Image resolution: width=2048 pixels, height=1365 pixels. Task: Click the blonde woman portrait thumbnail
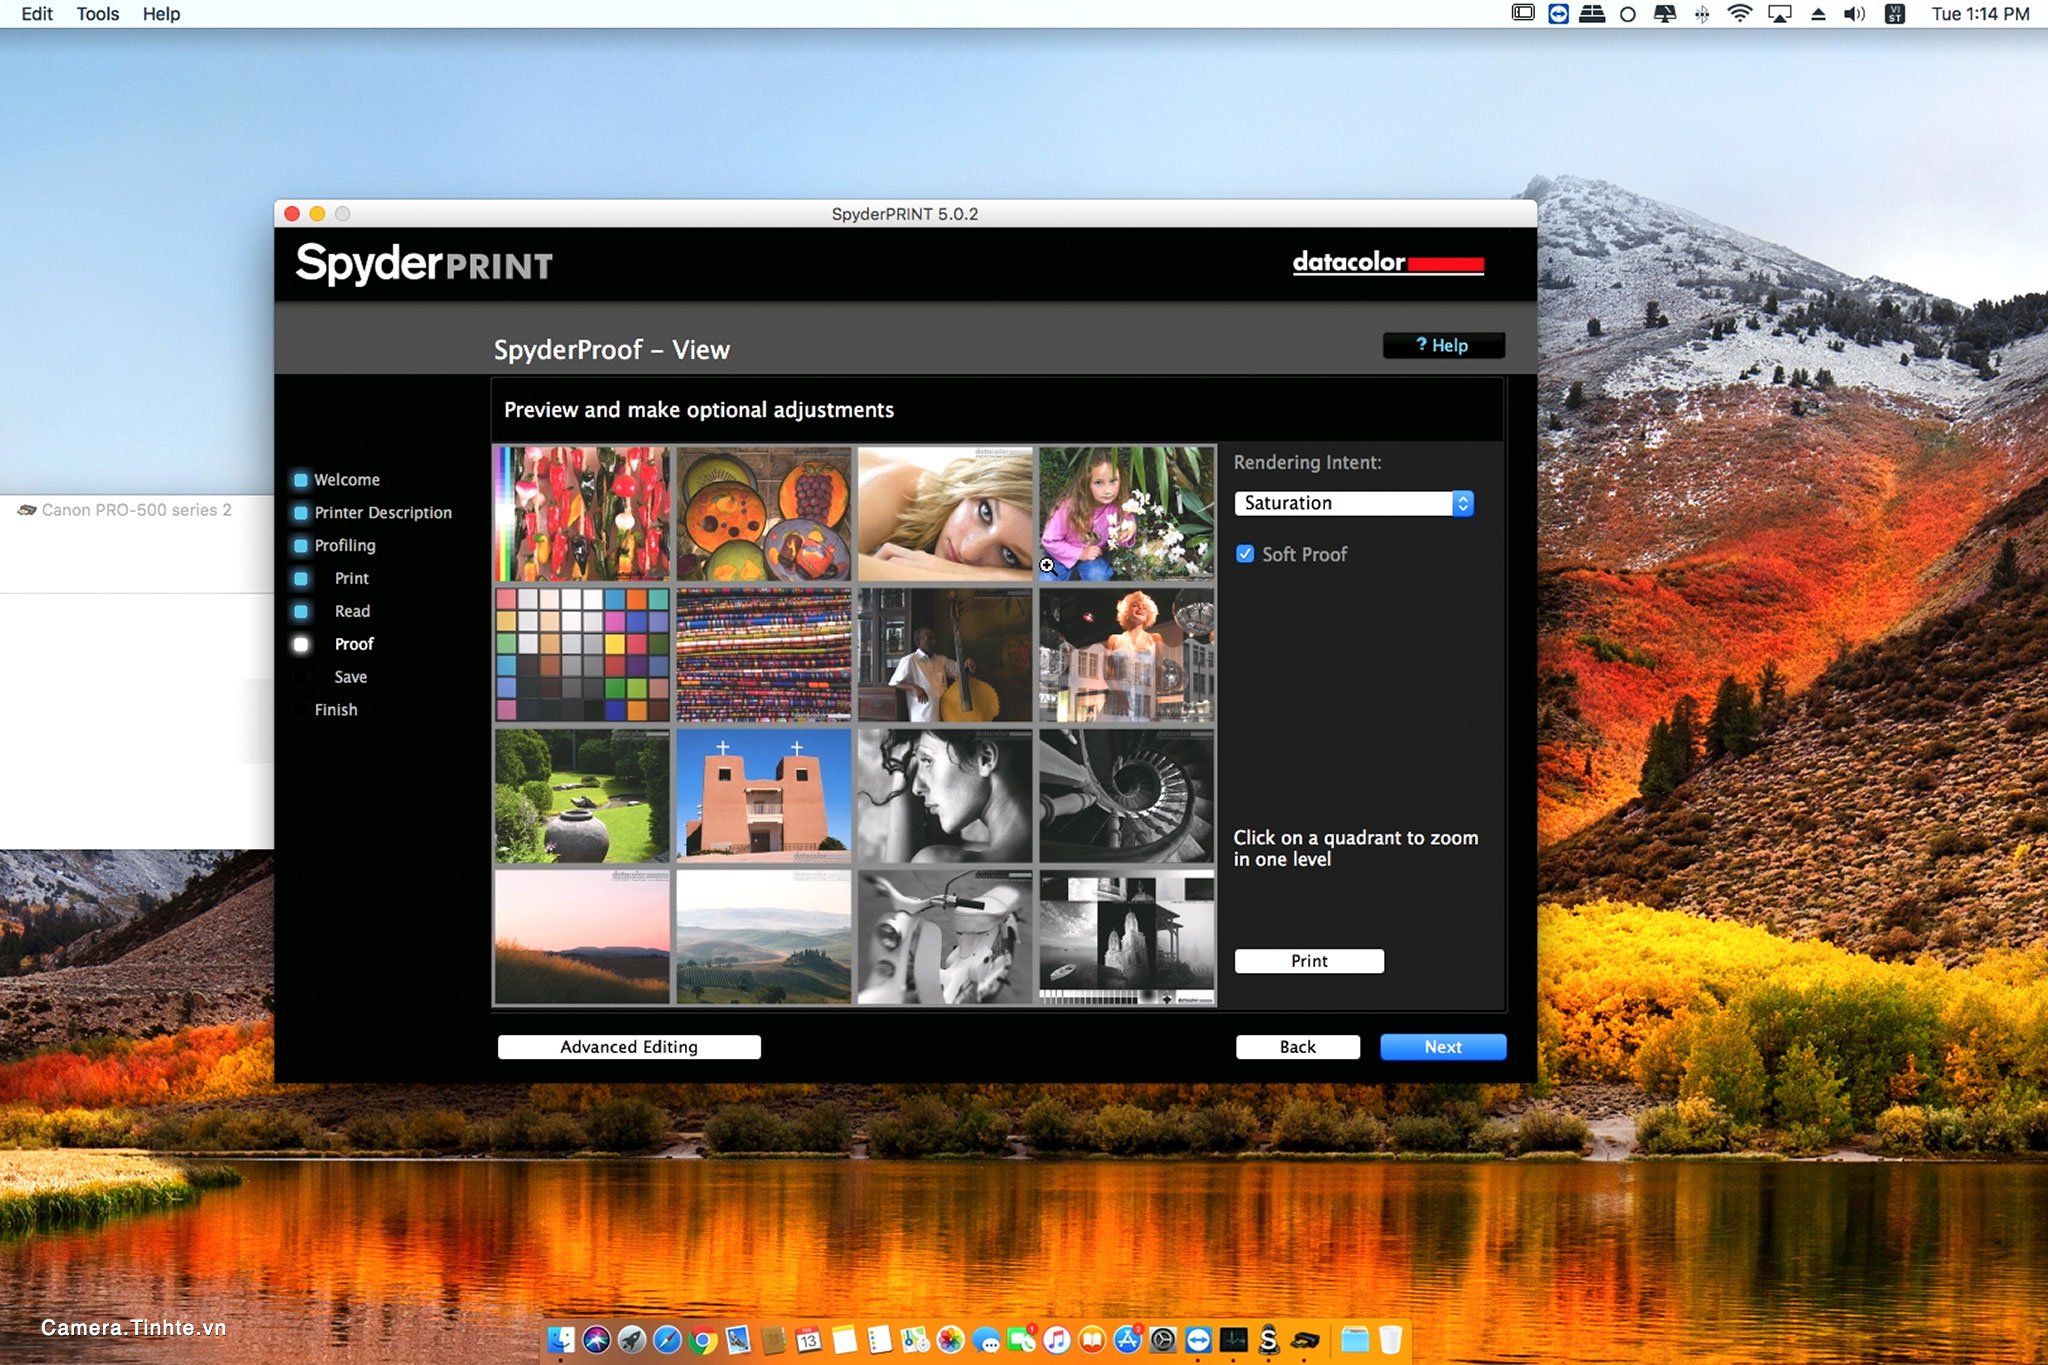tap(945, 514)
